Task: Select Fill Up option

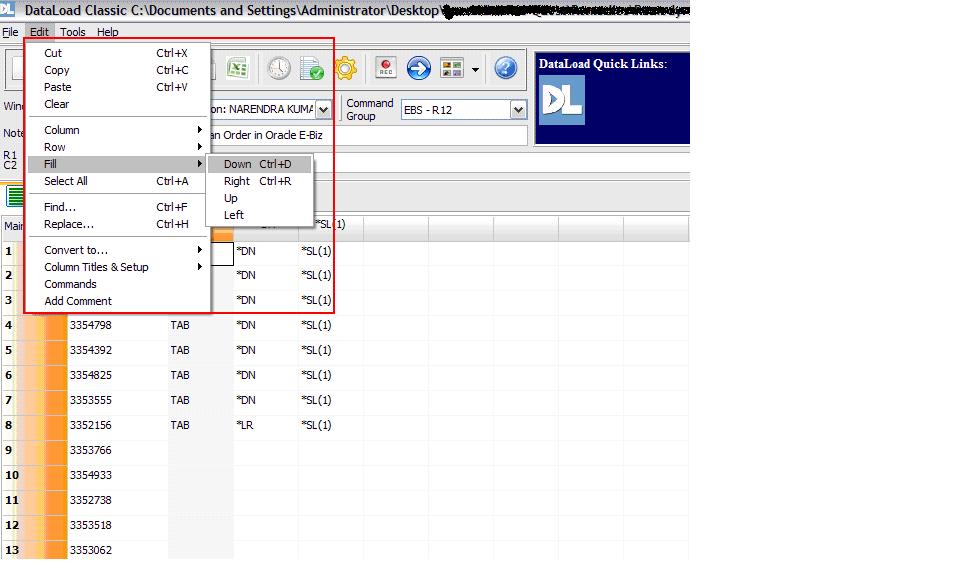Action: click(260, 198)
